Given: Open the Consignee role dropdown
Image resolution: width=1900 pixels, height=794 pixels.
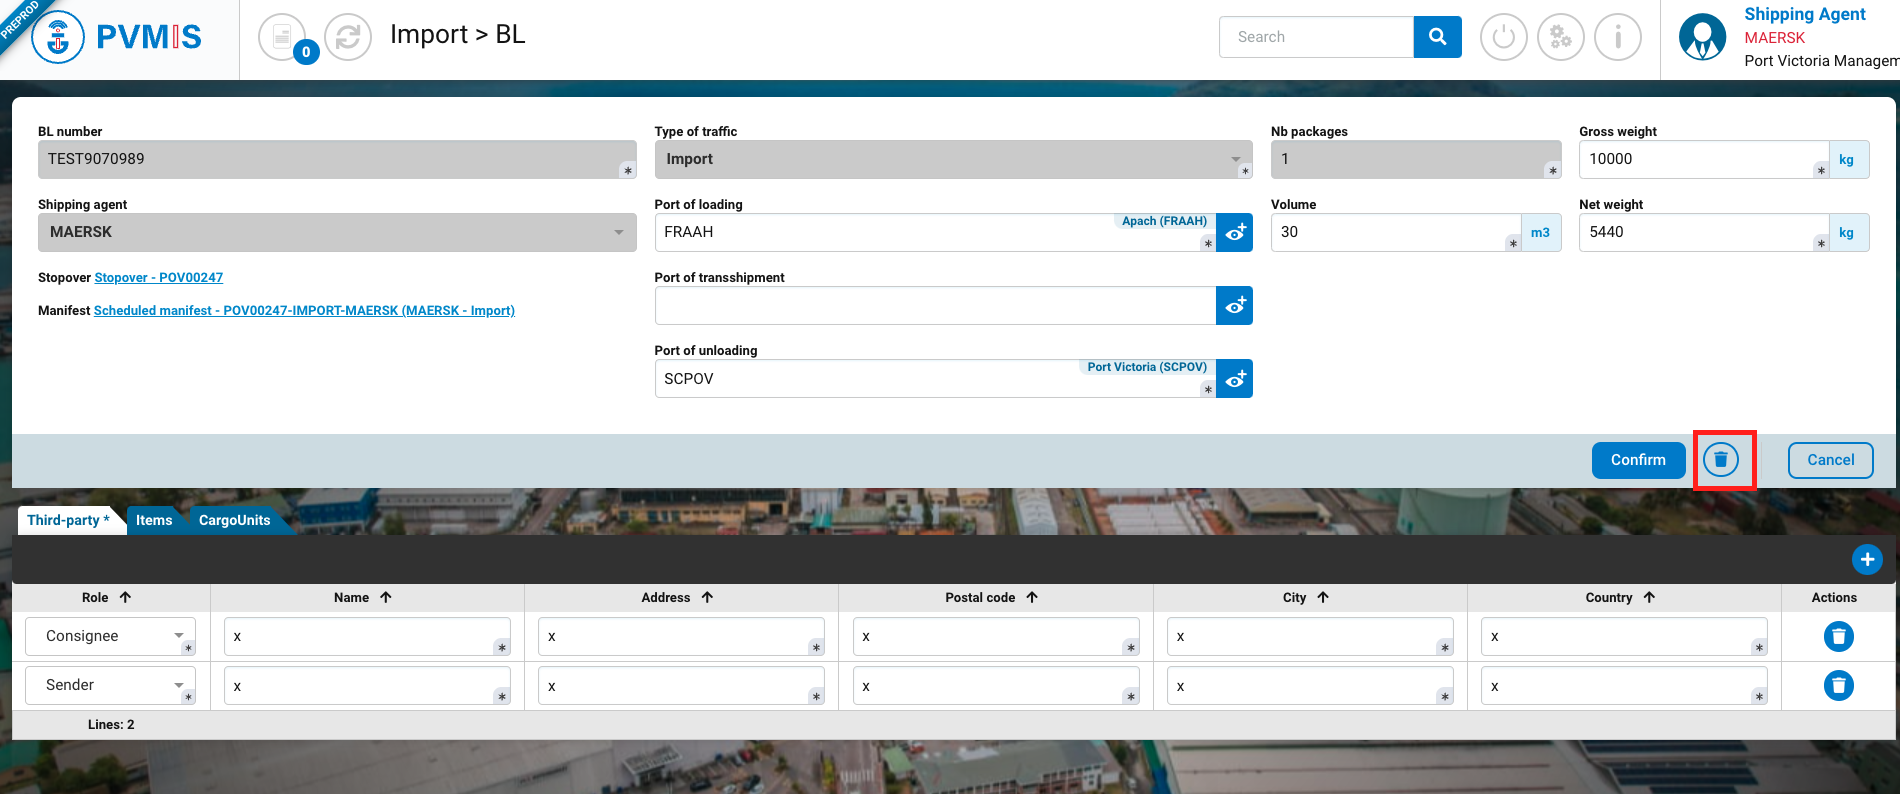Looking at the screenshot, I should [x=110, y=636].
